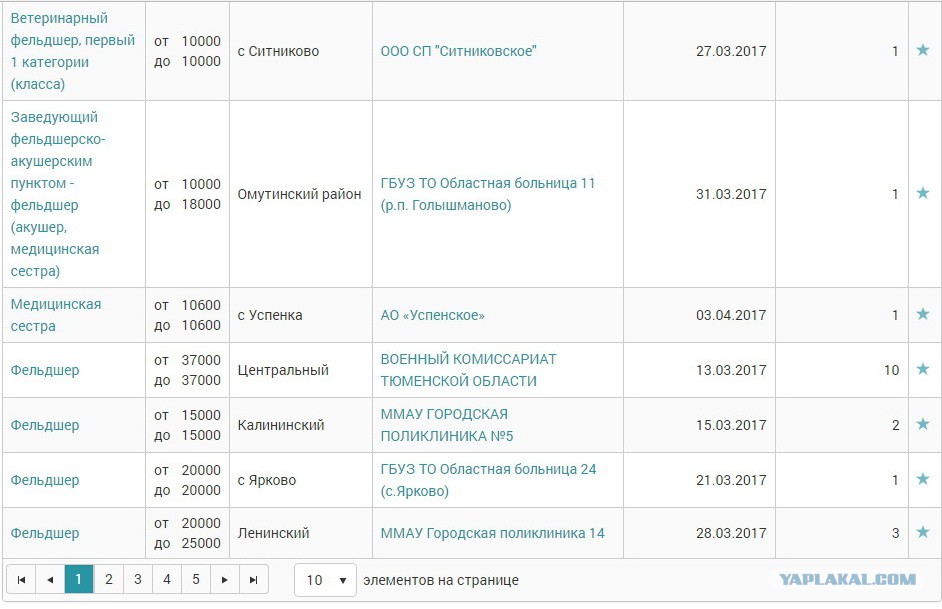This screenshot has height=609, width=942.
Task: Open Фельдшер vacancy at ВОЕННЫЙ КОМИССАРИАТ
Action: click(45, 370)
